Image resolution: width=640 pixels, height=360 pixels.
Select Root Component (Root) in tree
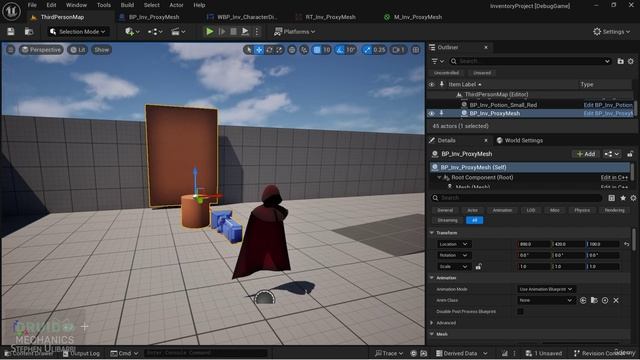(x=482, y=178)
